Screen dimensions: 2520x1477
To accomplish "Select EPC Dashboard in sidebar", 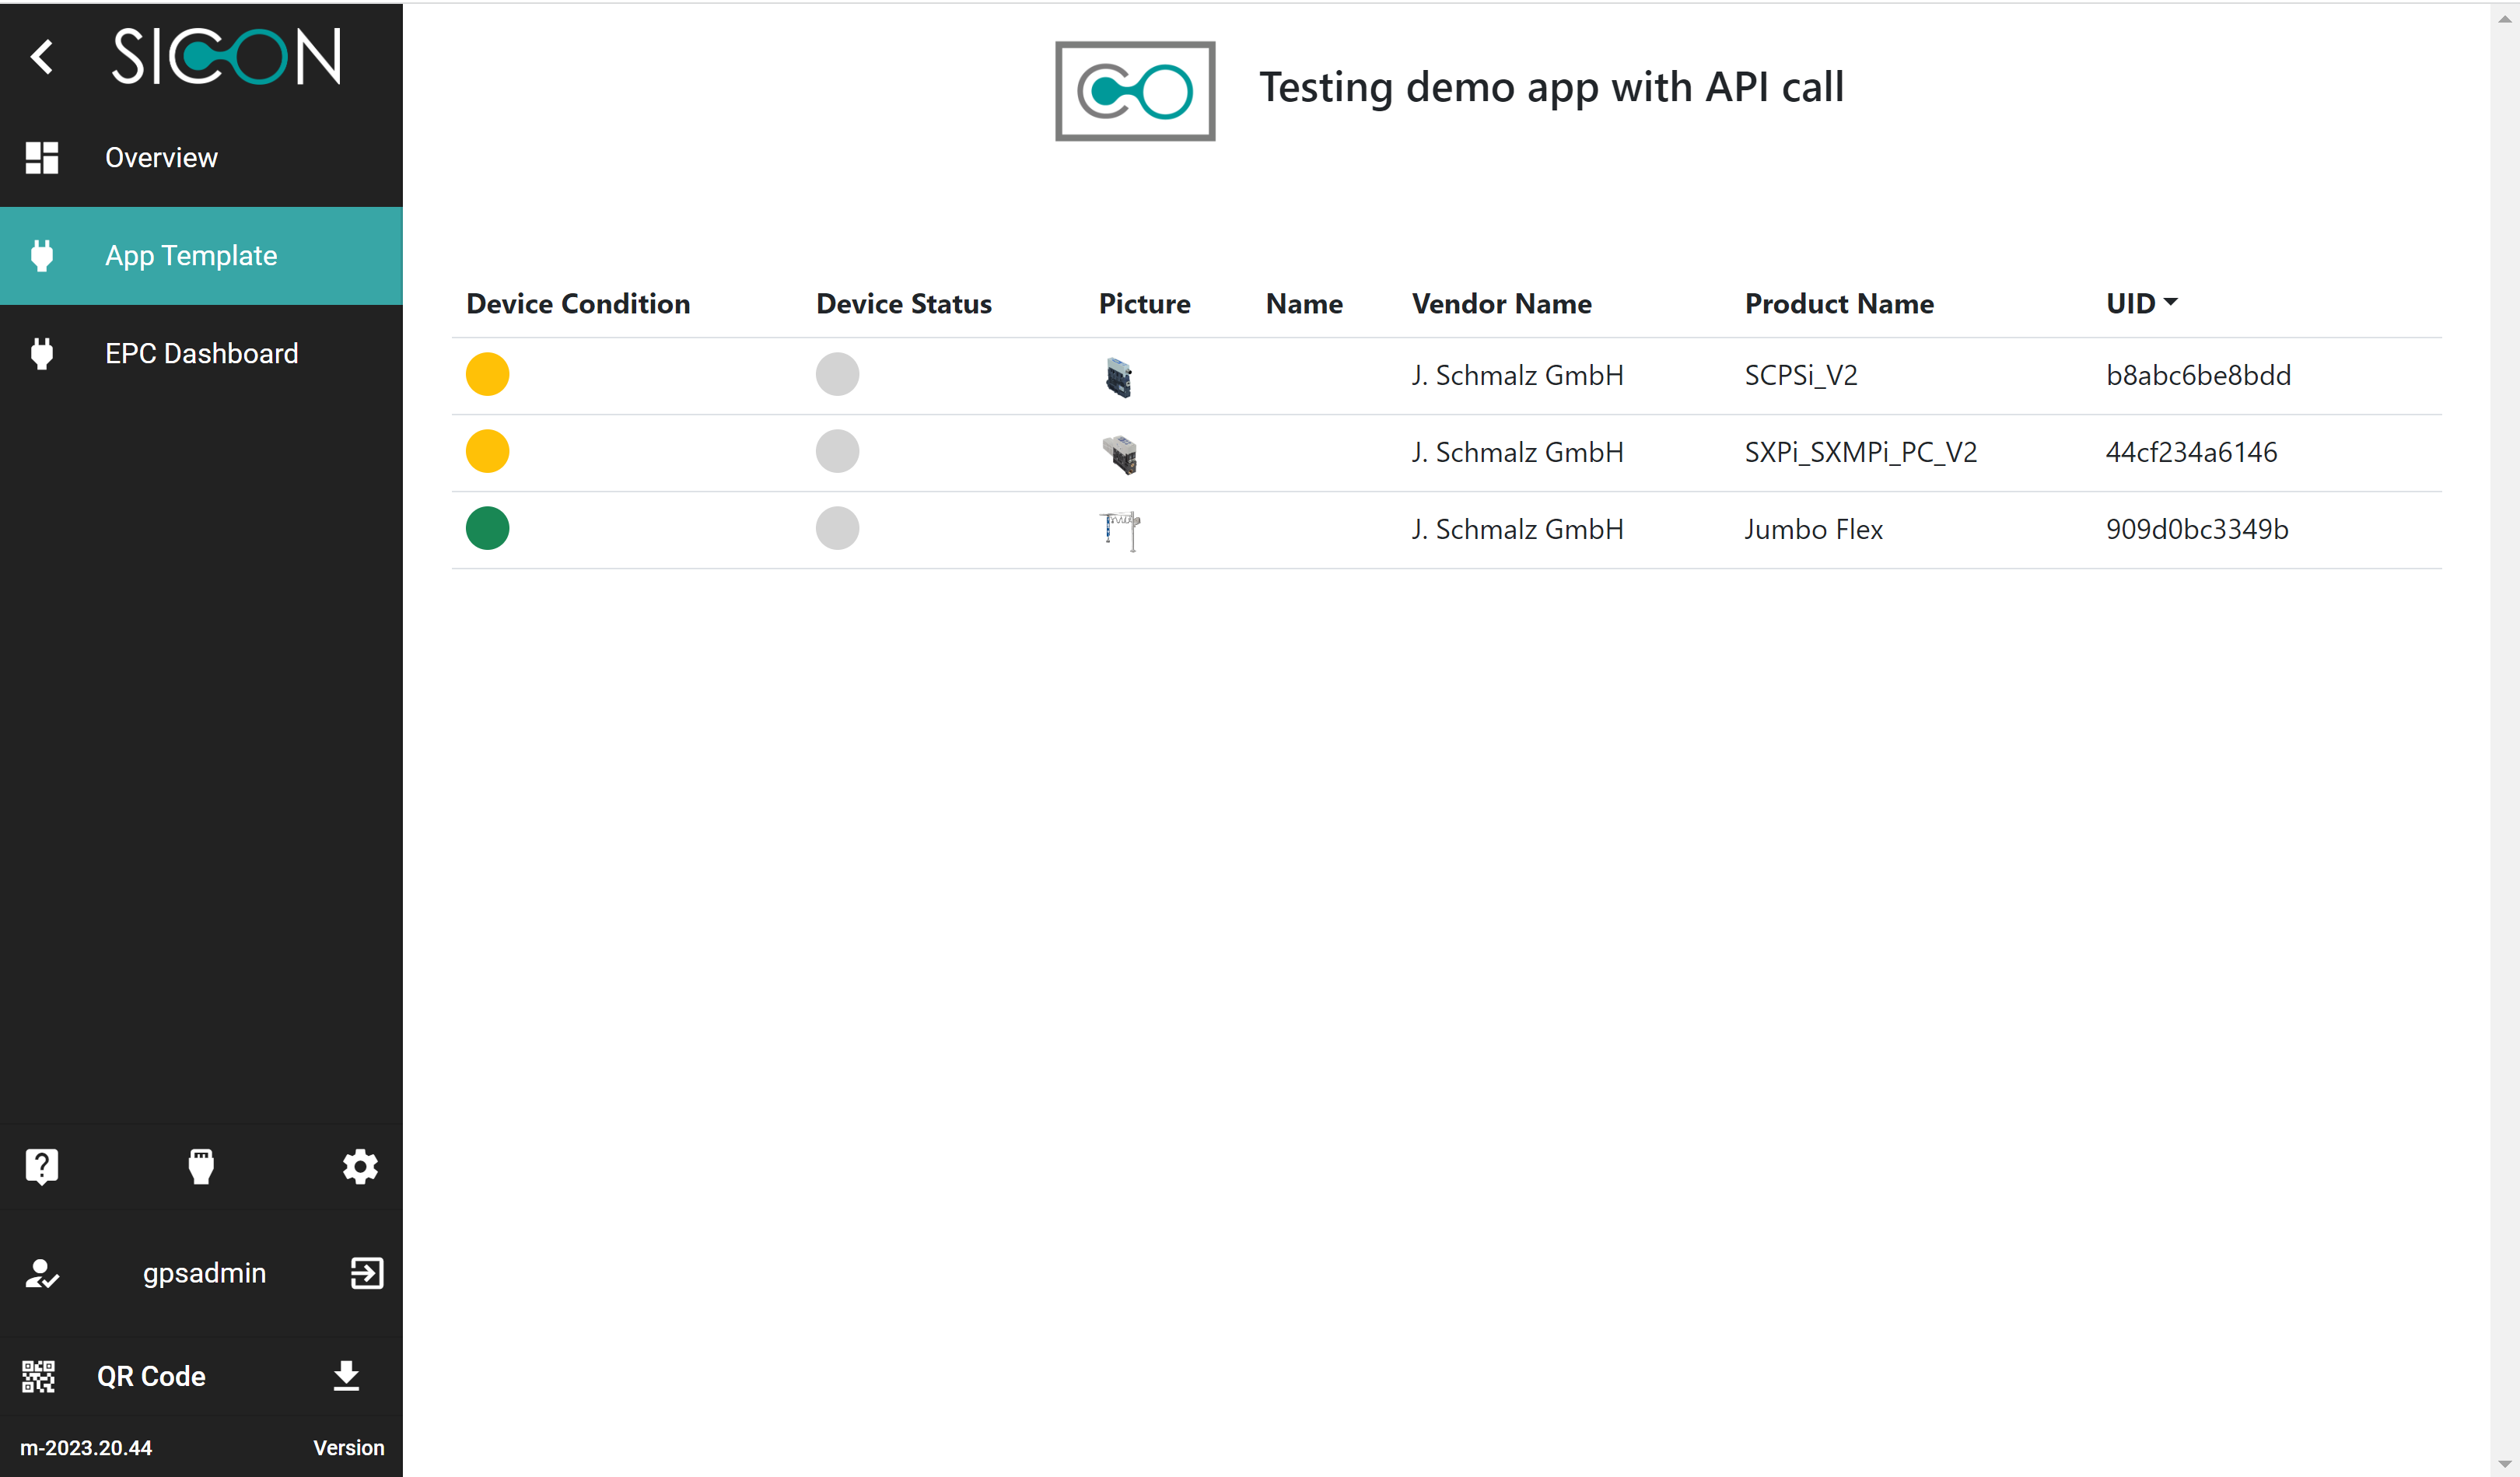I will pyautogui.click(x=200, y=354).
